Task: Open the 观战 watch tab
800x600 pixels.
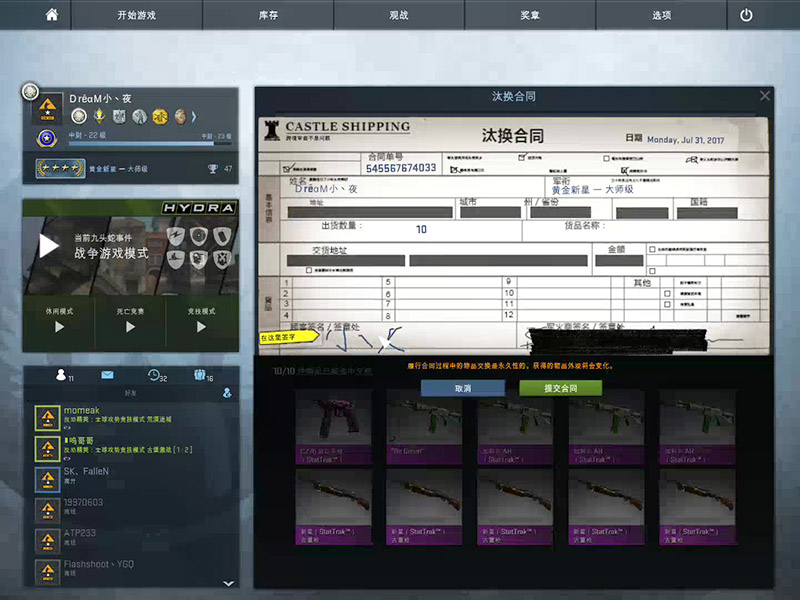Action: click(399, 15)
